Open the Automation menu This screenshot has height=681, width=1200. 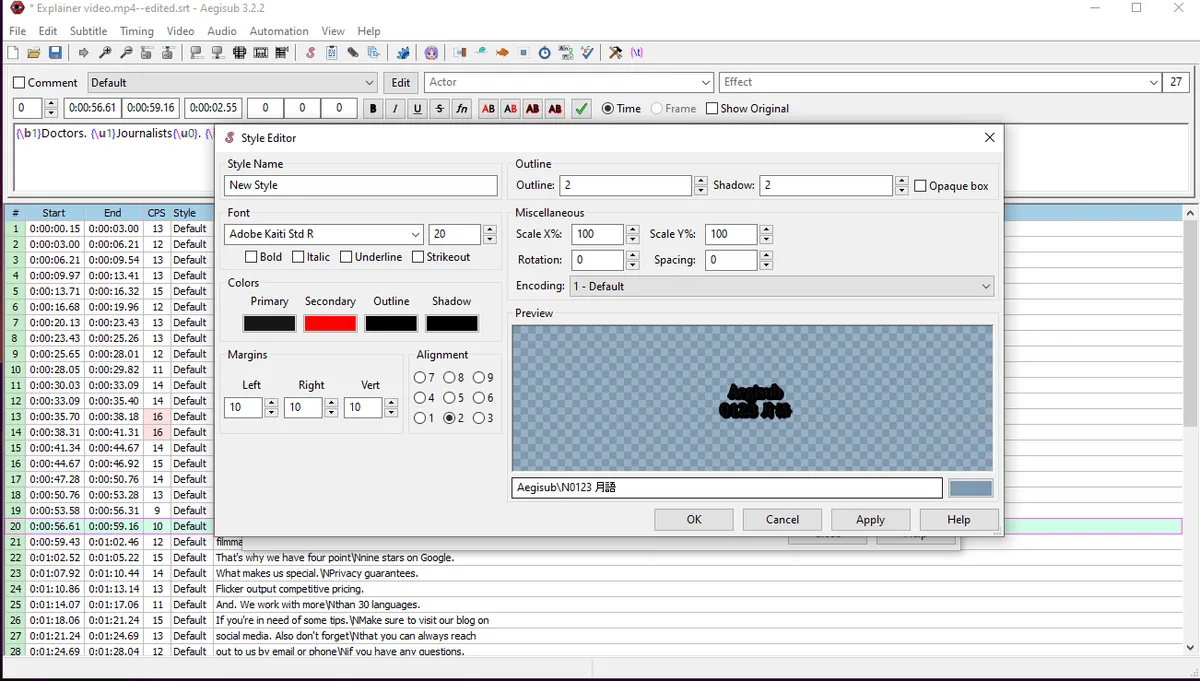[278, 31]
